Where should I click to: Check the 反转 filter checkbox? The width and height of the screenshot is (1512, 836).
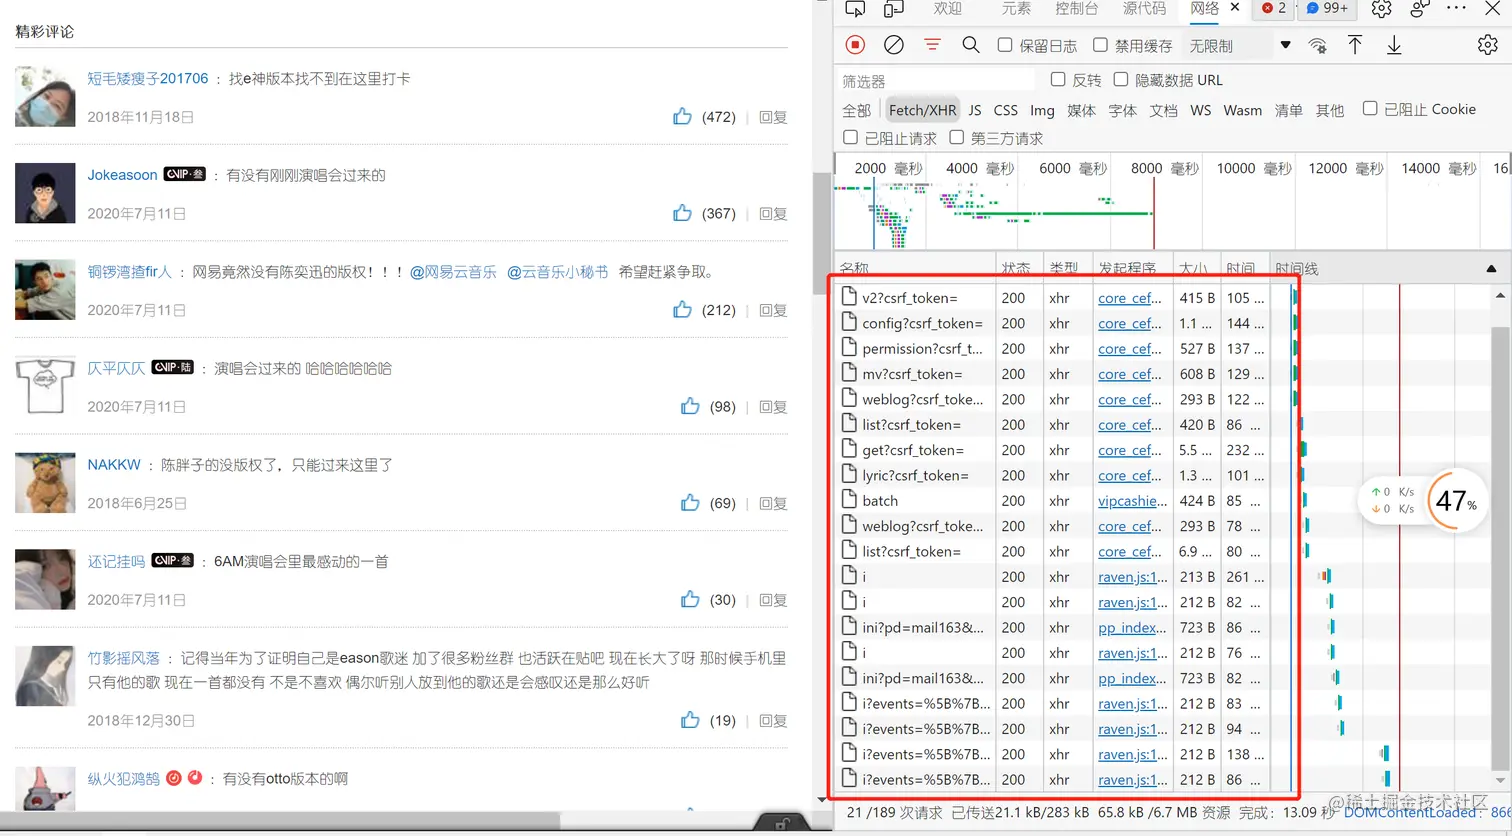[x=1058, y=79]
